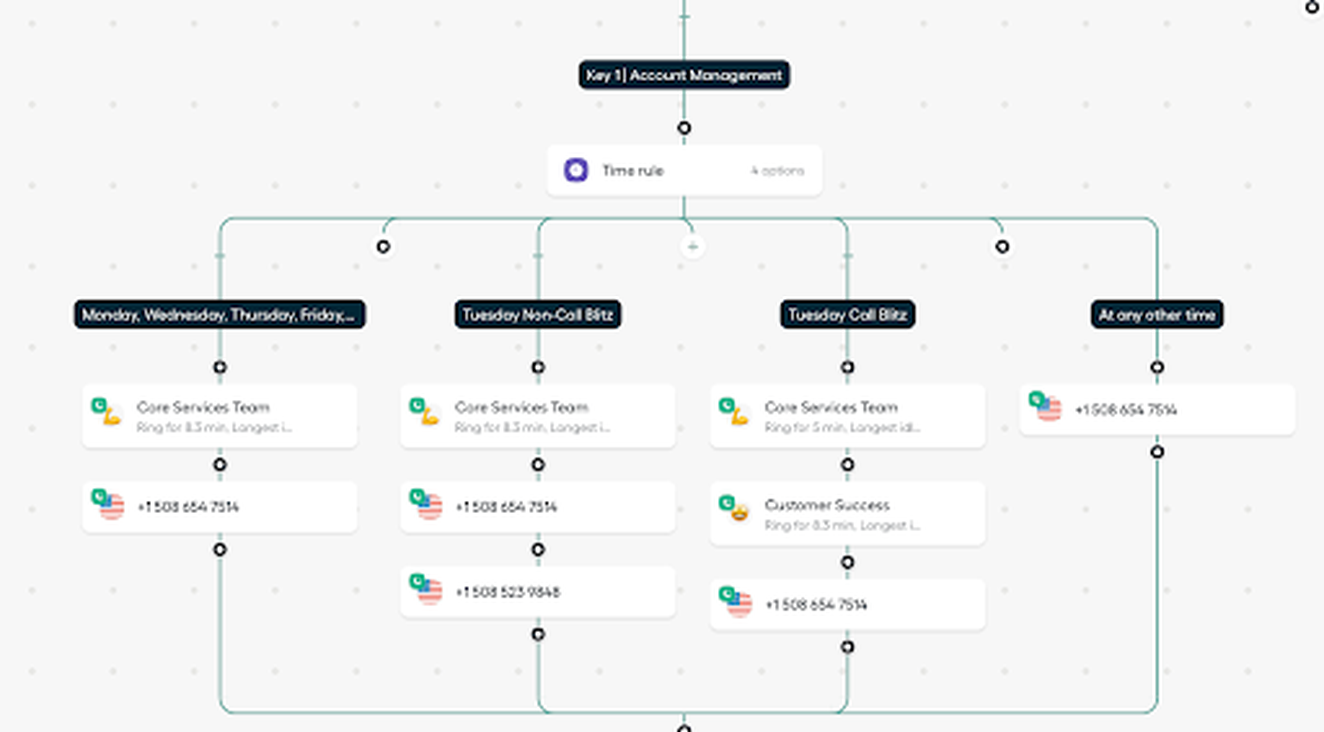Click +1 508 654 7514 under At any other time
This screenshot has height=732, width=1324.
pos(1126,410)
